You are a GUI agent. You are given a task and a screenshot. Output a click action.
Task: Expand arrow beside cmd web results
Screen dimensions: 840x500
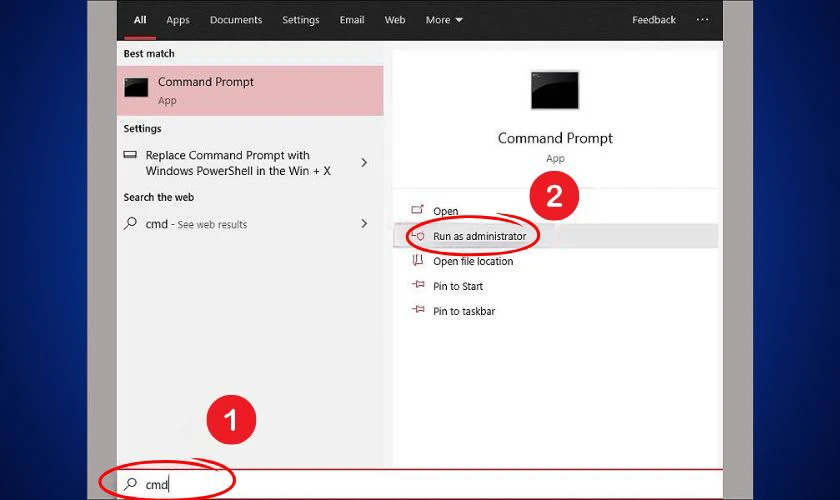pyautogui.click(x=364, y=223)
